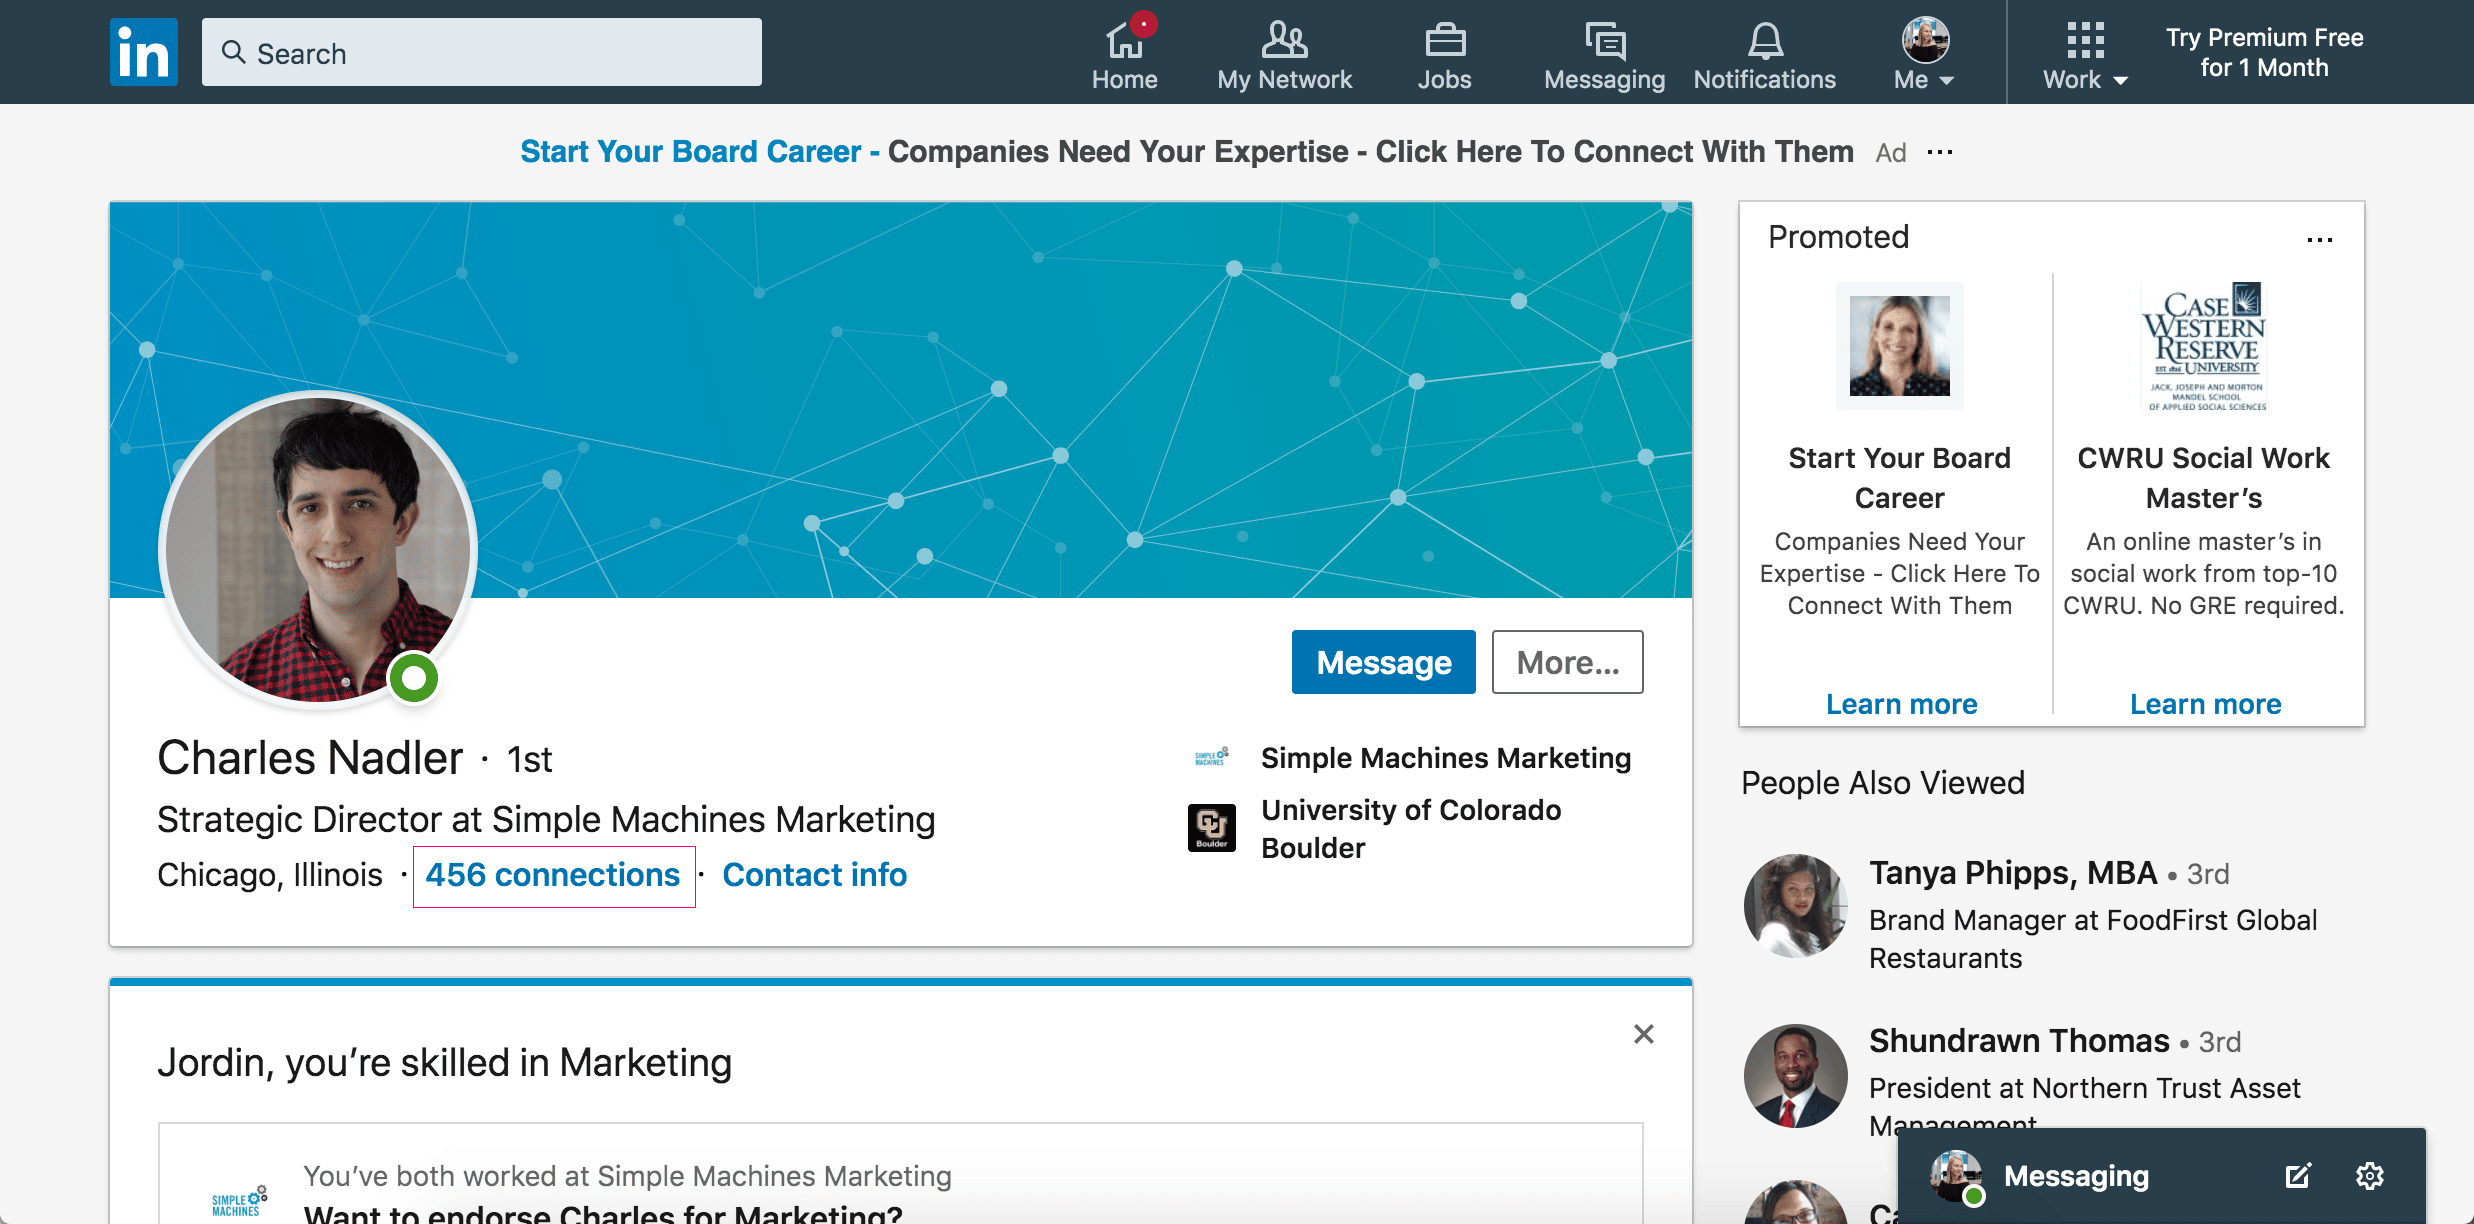Click the University of Colorado Boulder logo

click(x=1212, y=828)
